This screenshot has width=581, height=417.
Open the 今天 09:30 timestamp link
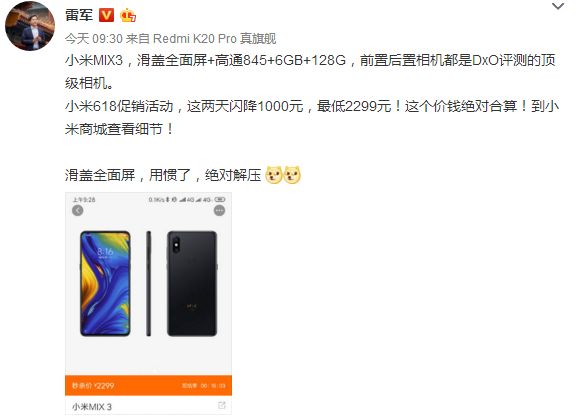94,39
